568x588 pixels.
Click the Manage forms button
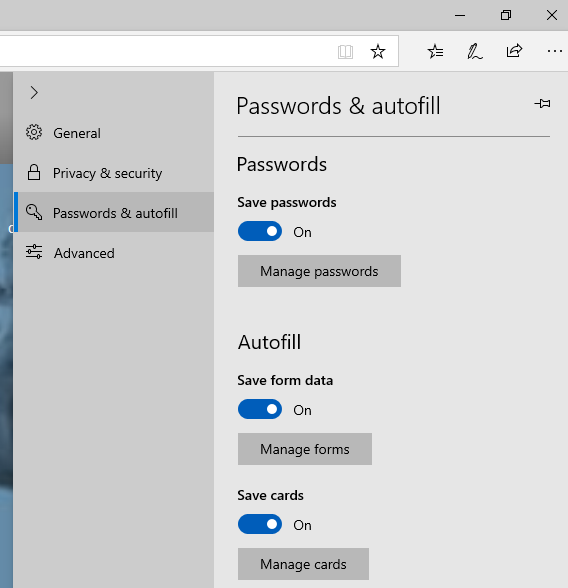(x=305, y=449)
